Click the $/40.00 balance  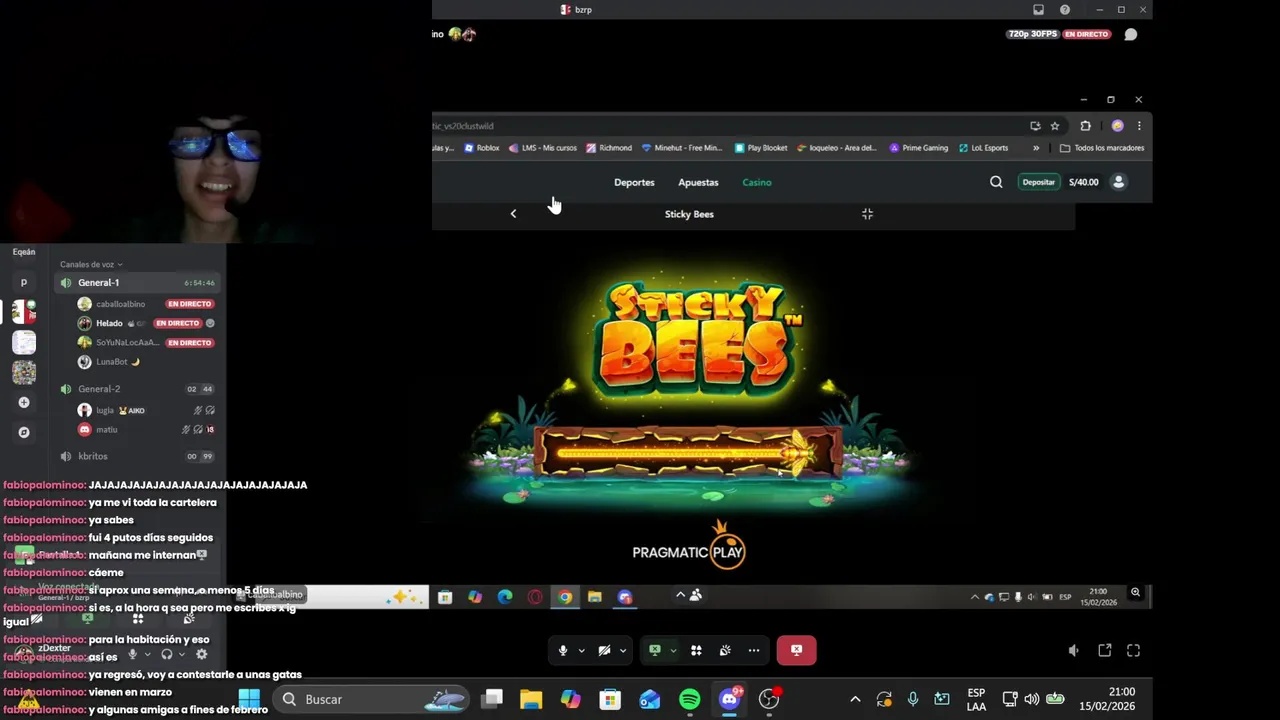tap(1084, 182)
